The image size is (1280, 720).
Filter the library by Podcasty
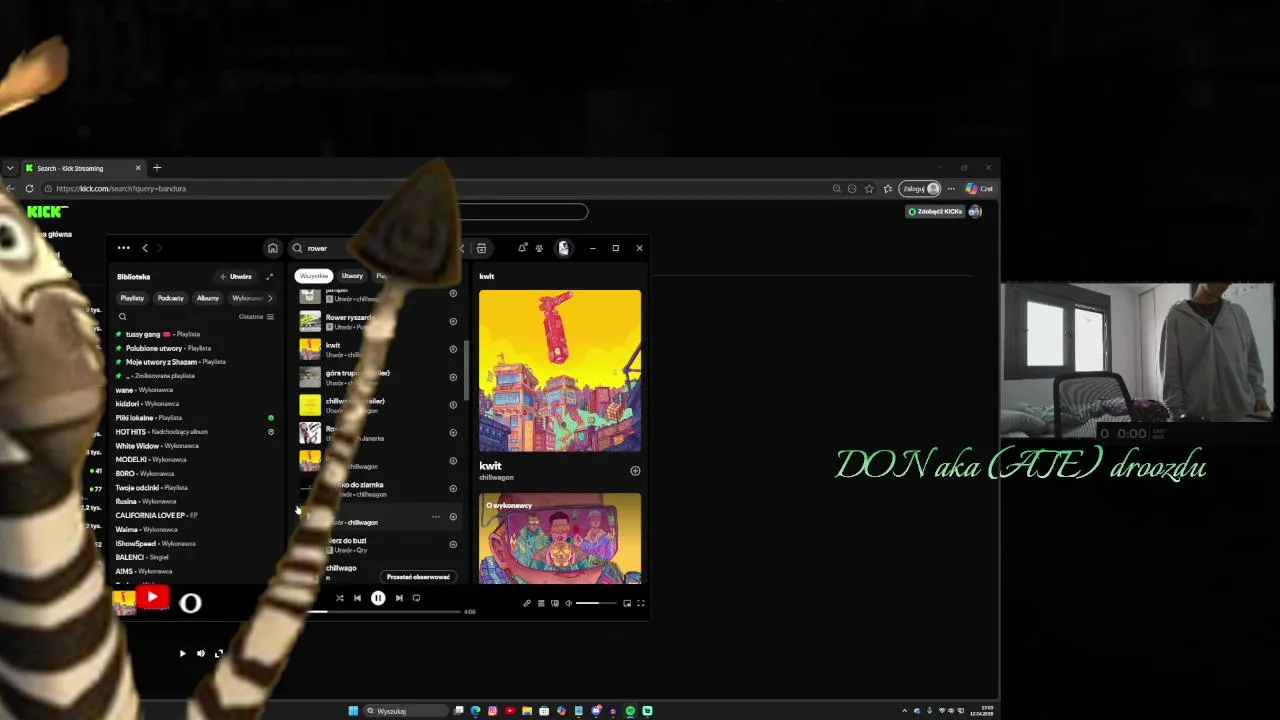click(170, 298)
